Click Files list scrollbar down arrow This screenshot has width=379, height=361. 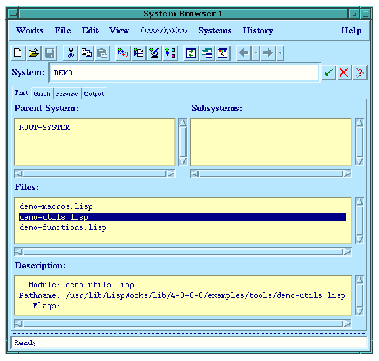[359, 239]
